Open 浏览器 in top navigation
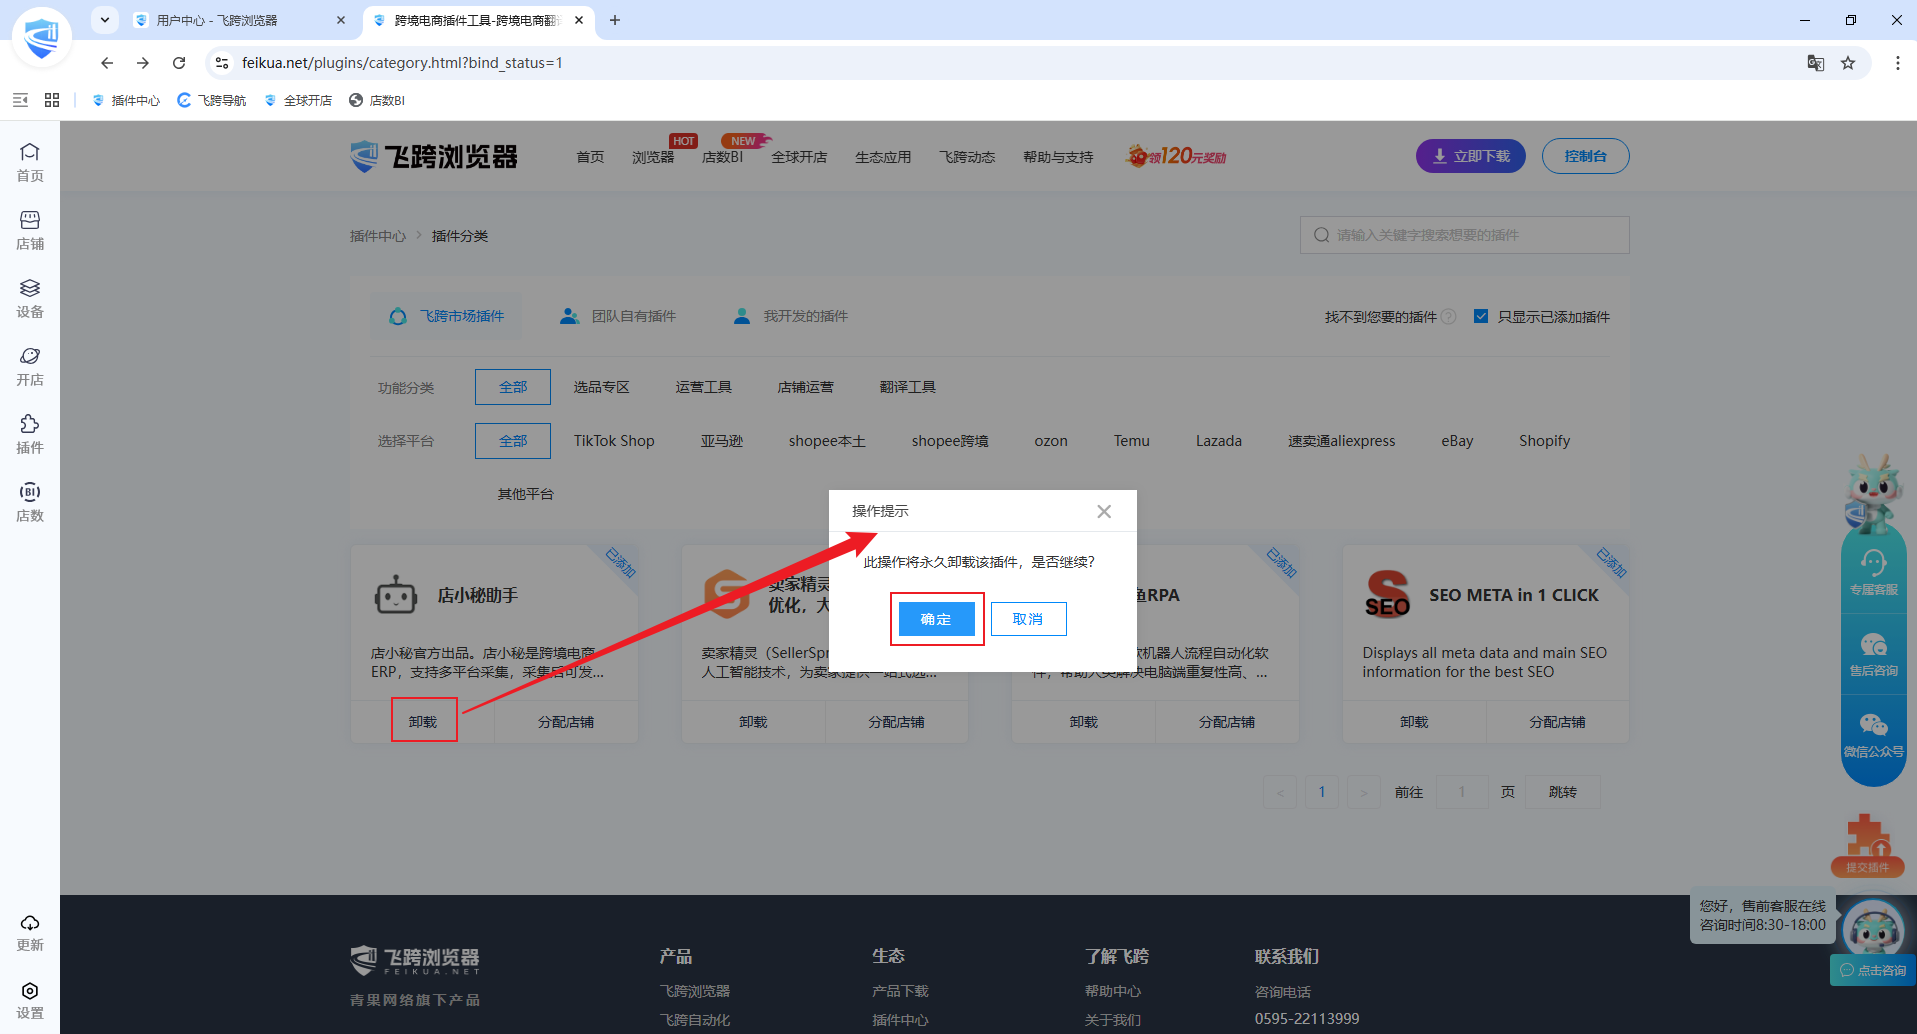1917x1034 pixels. click(653, 157)
